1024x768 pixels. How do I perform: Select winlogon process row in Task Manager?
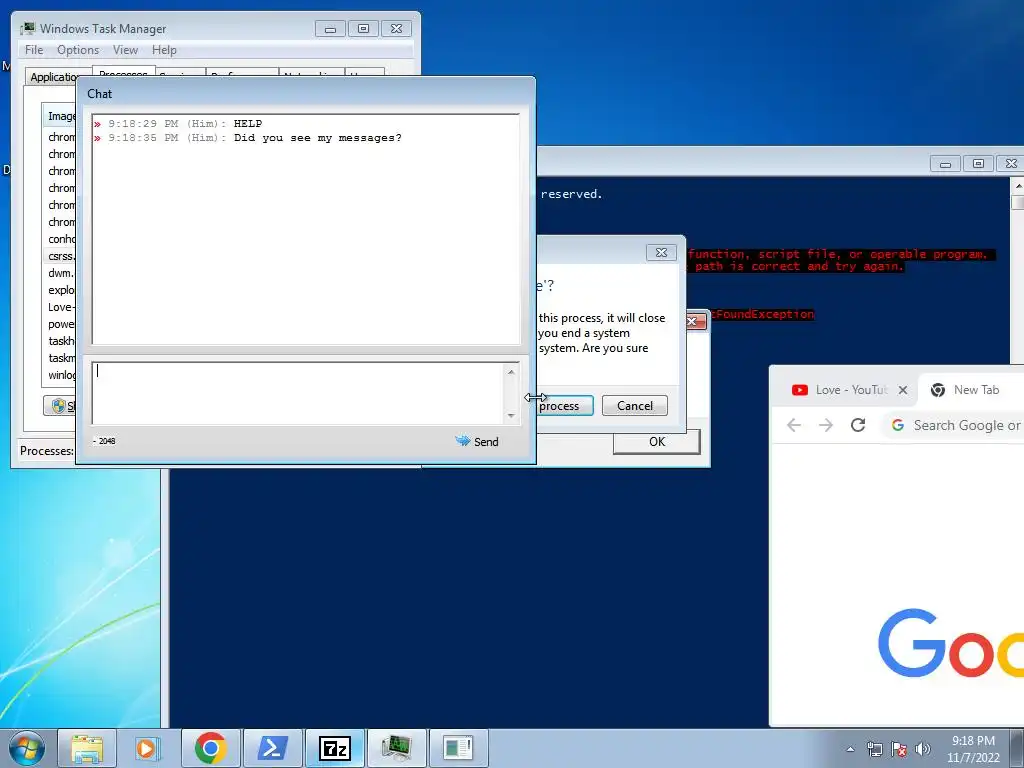pos(60,375)
